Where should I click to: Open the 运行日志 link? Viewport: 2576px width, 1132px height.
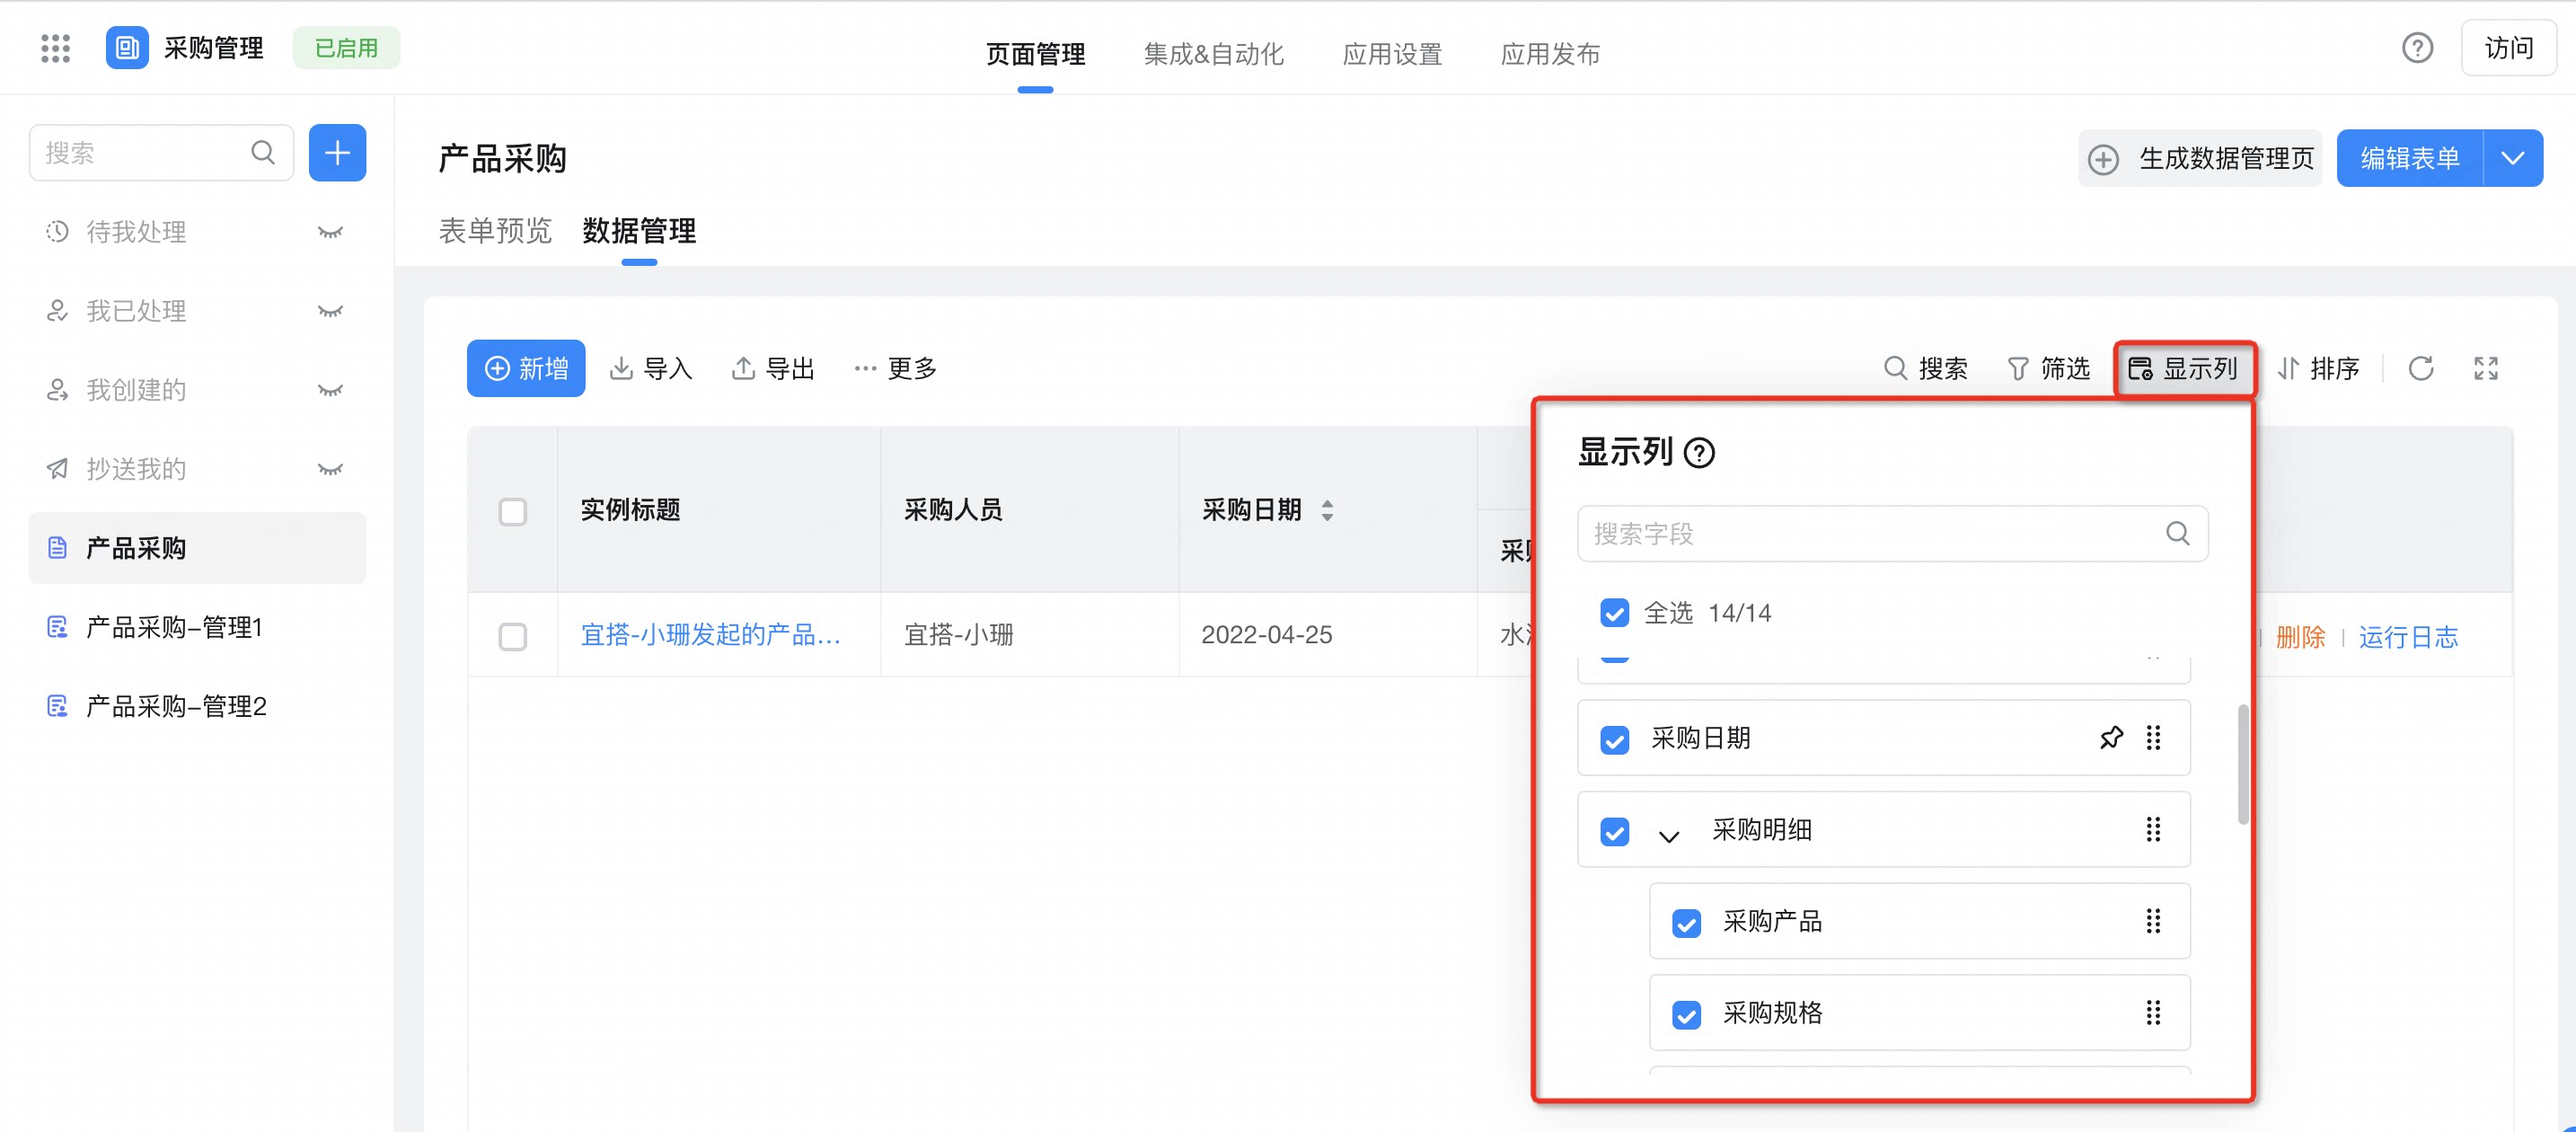point(2408,637)
